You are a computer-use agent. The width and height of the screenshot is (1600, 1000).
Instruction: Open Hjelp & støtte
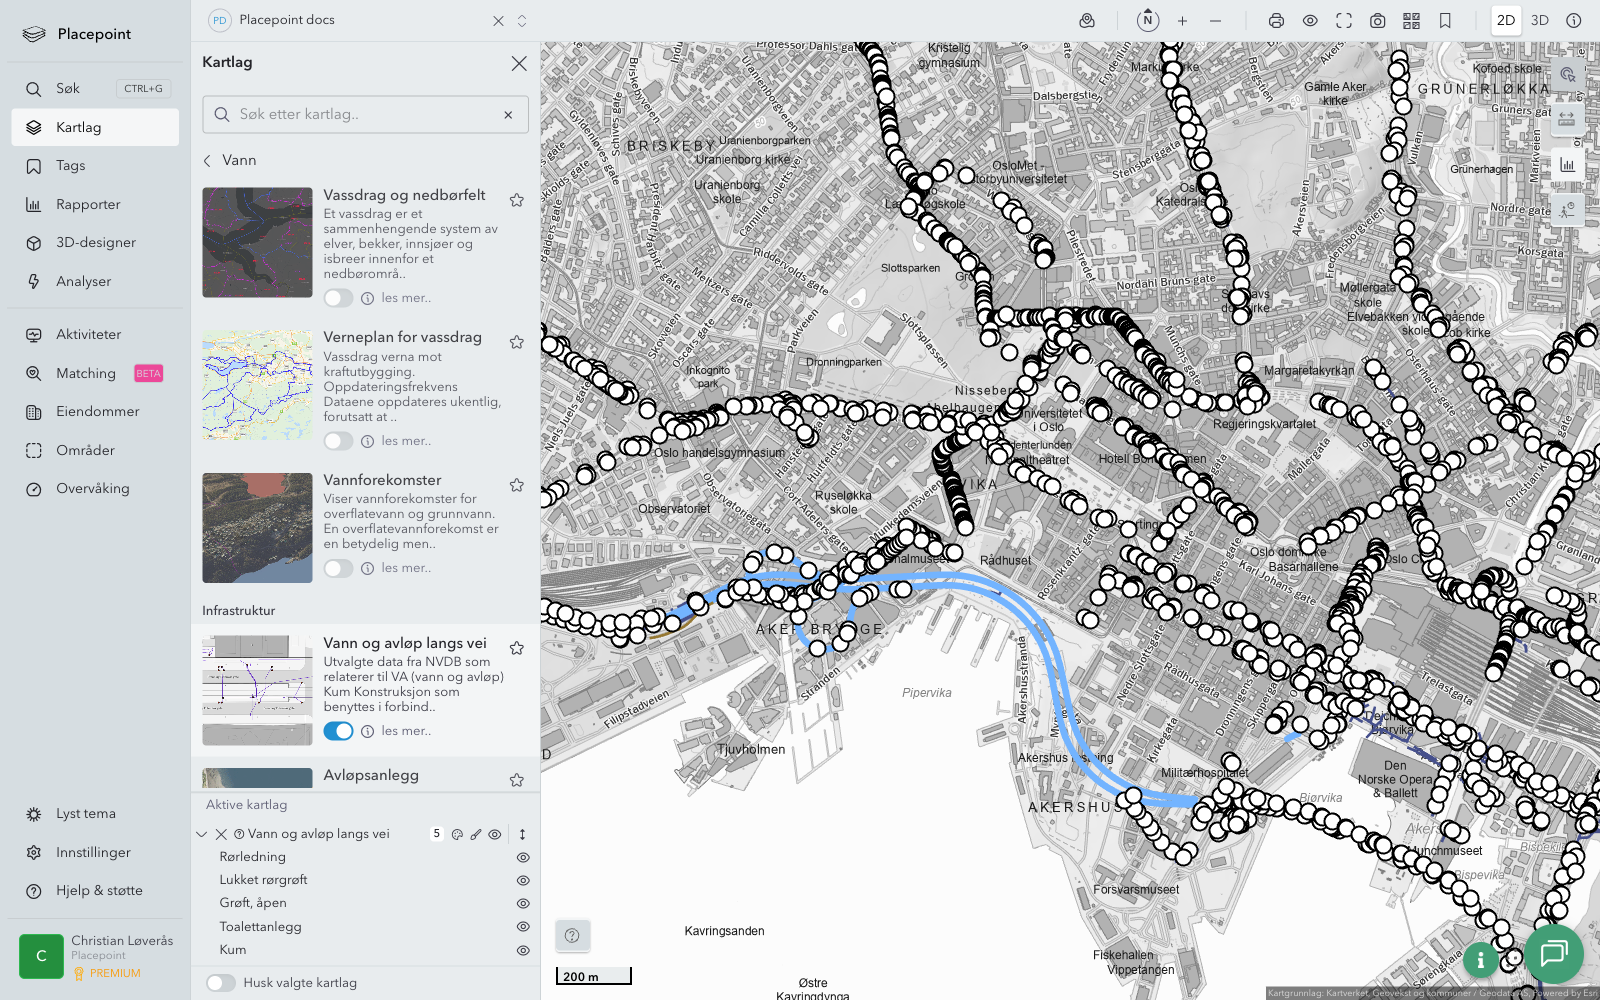click(99, 891)
